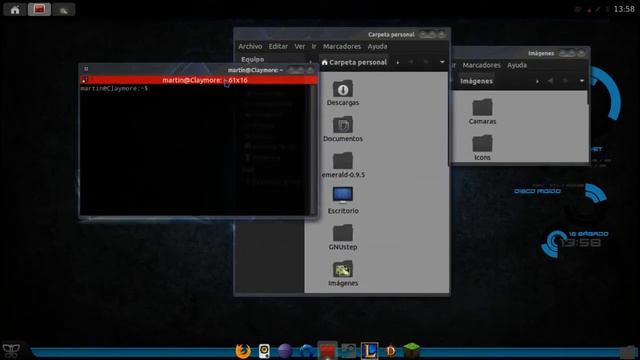Click Carpeta personal path button
640x360 pixels.
pyautogui.click(x=354, y=62)
